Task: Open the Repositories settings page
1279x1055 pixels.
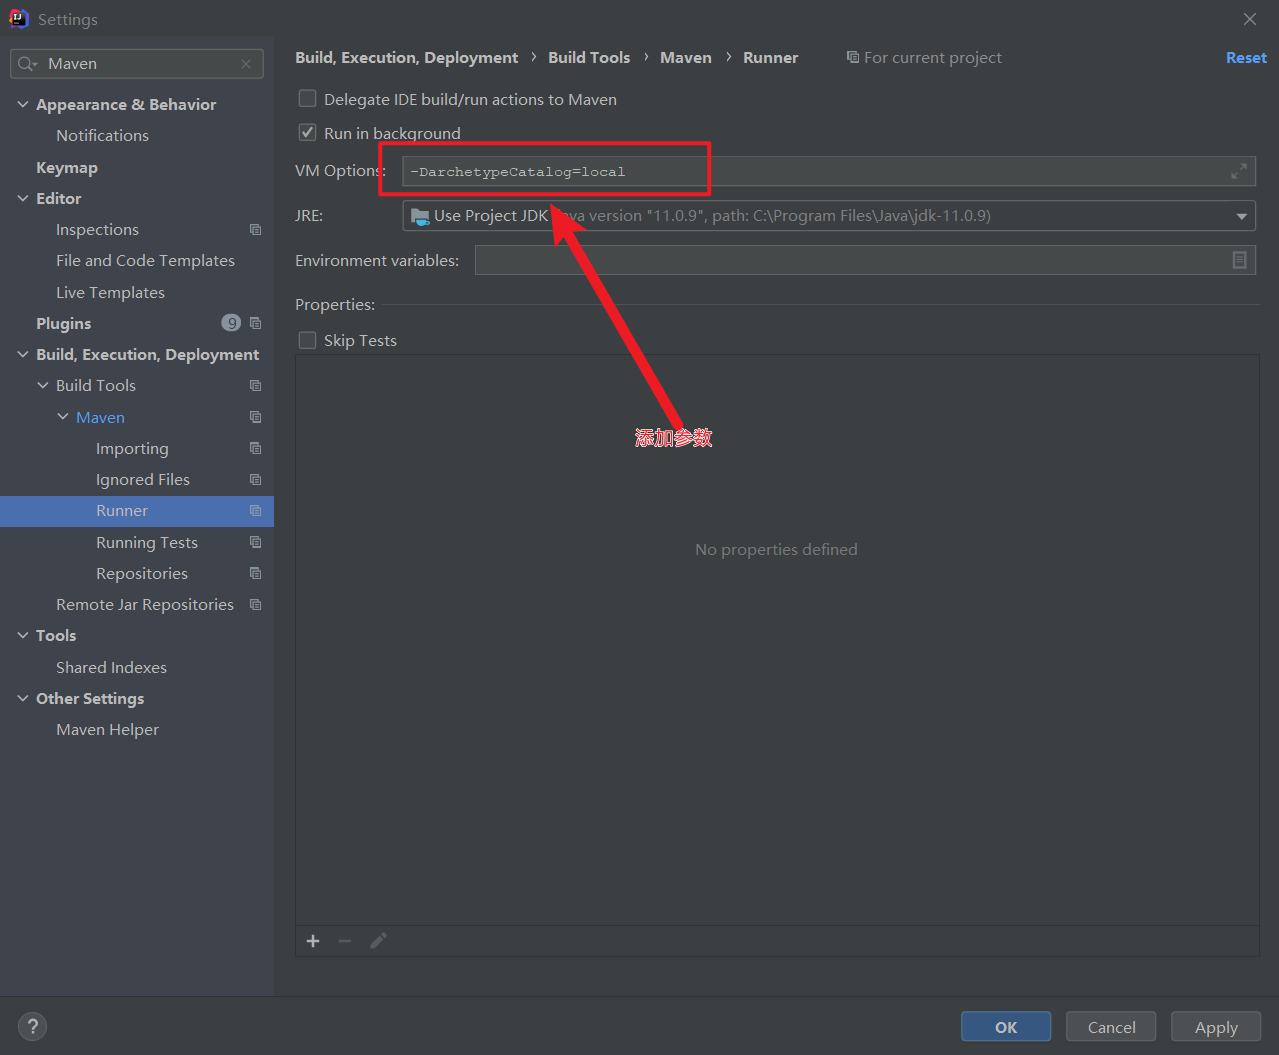Action: click(x=142, y=573)
